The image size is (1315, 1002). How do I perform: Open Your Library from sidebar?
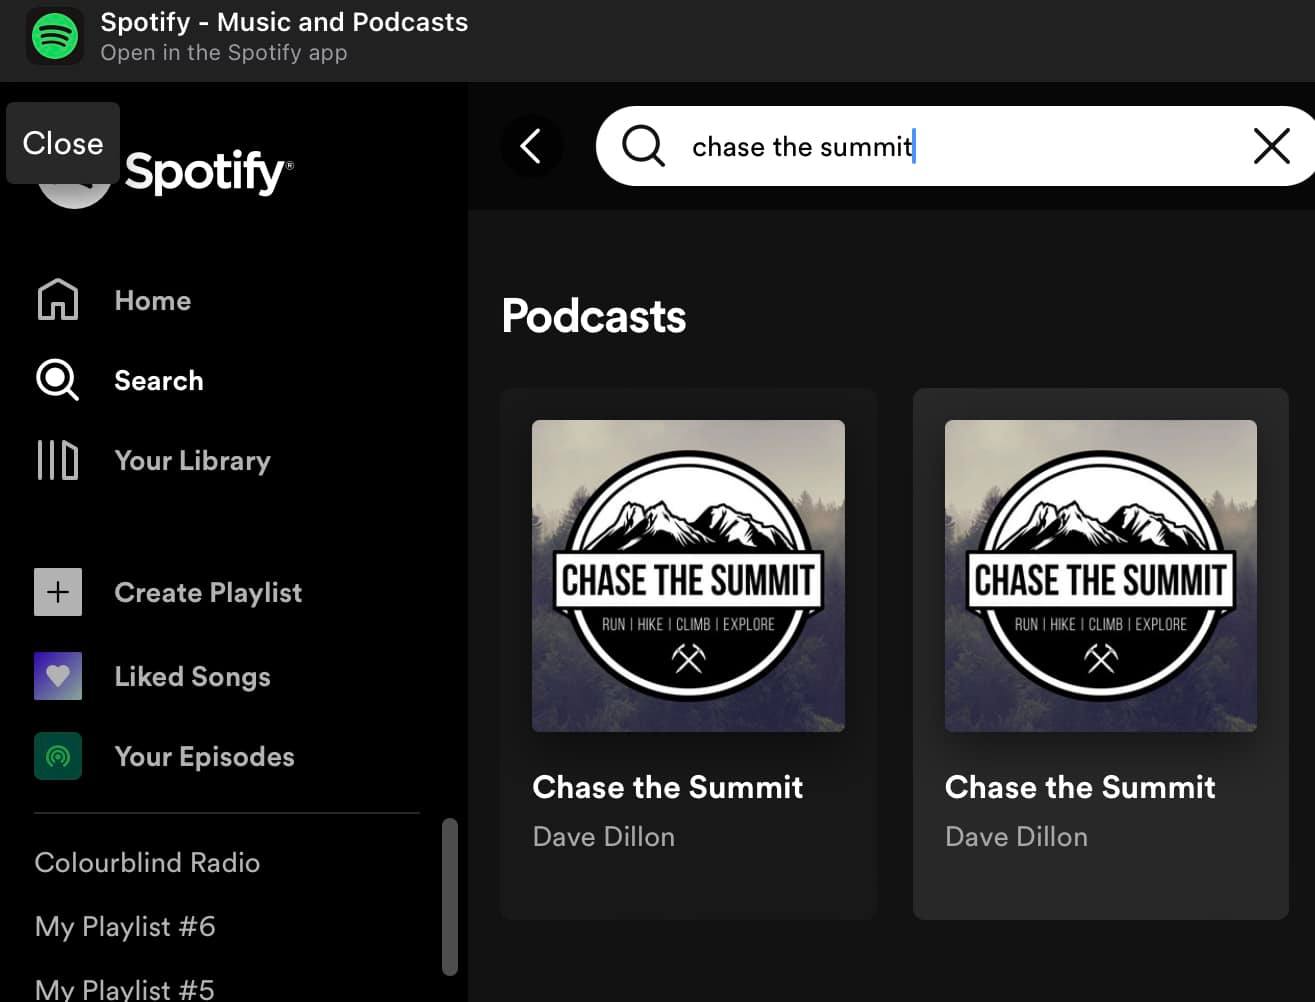(193, 460)
